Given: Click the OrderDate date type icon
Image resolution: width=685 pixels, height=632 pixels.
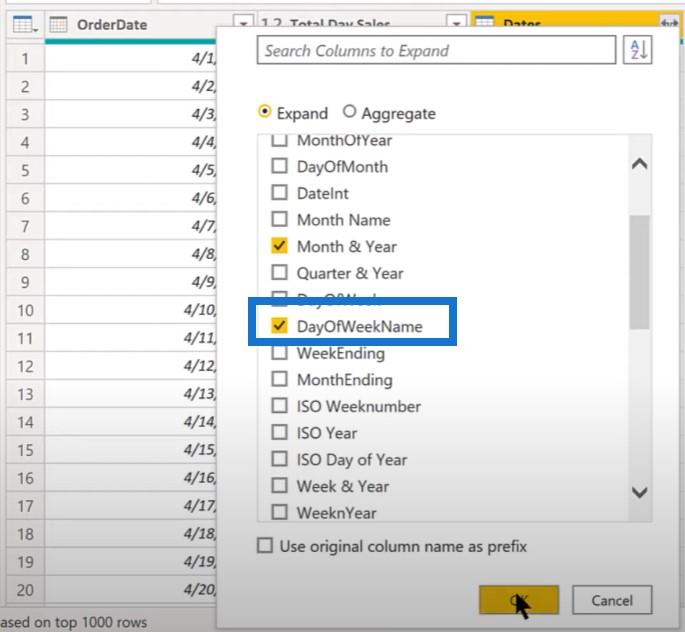Looking at the screenshot, I should point(59,24).
